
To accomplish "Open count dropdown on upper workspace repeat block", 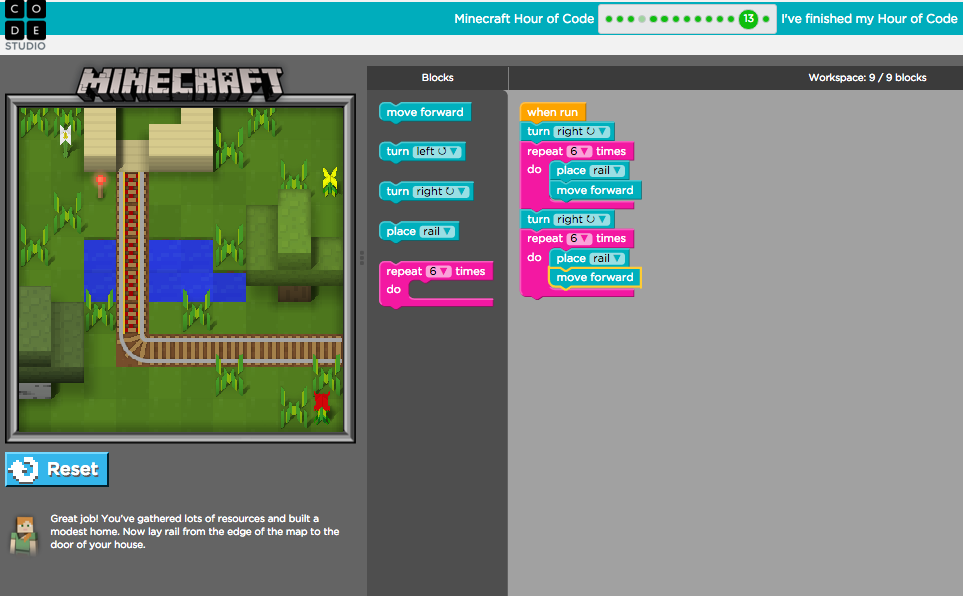I will [x=579, y=151].
